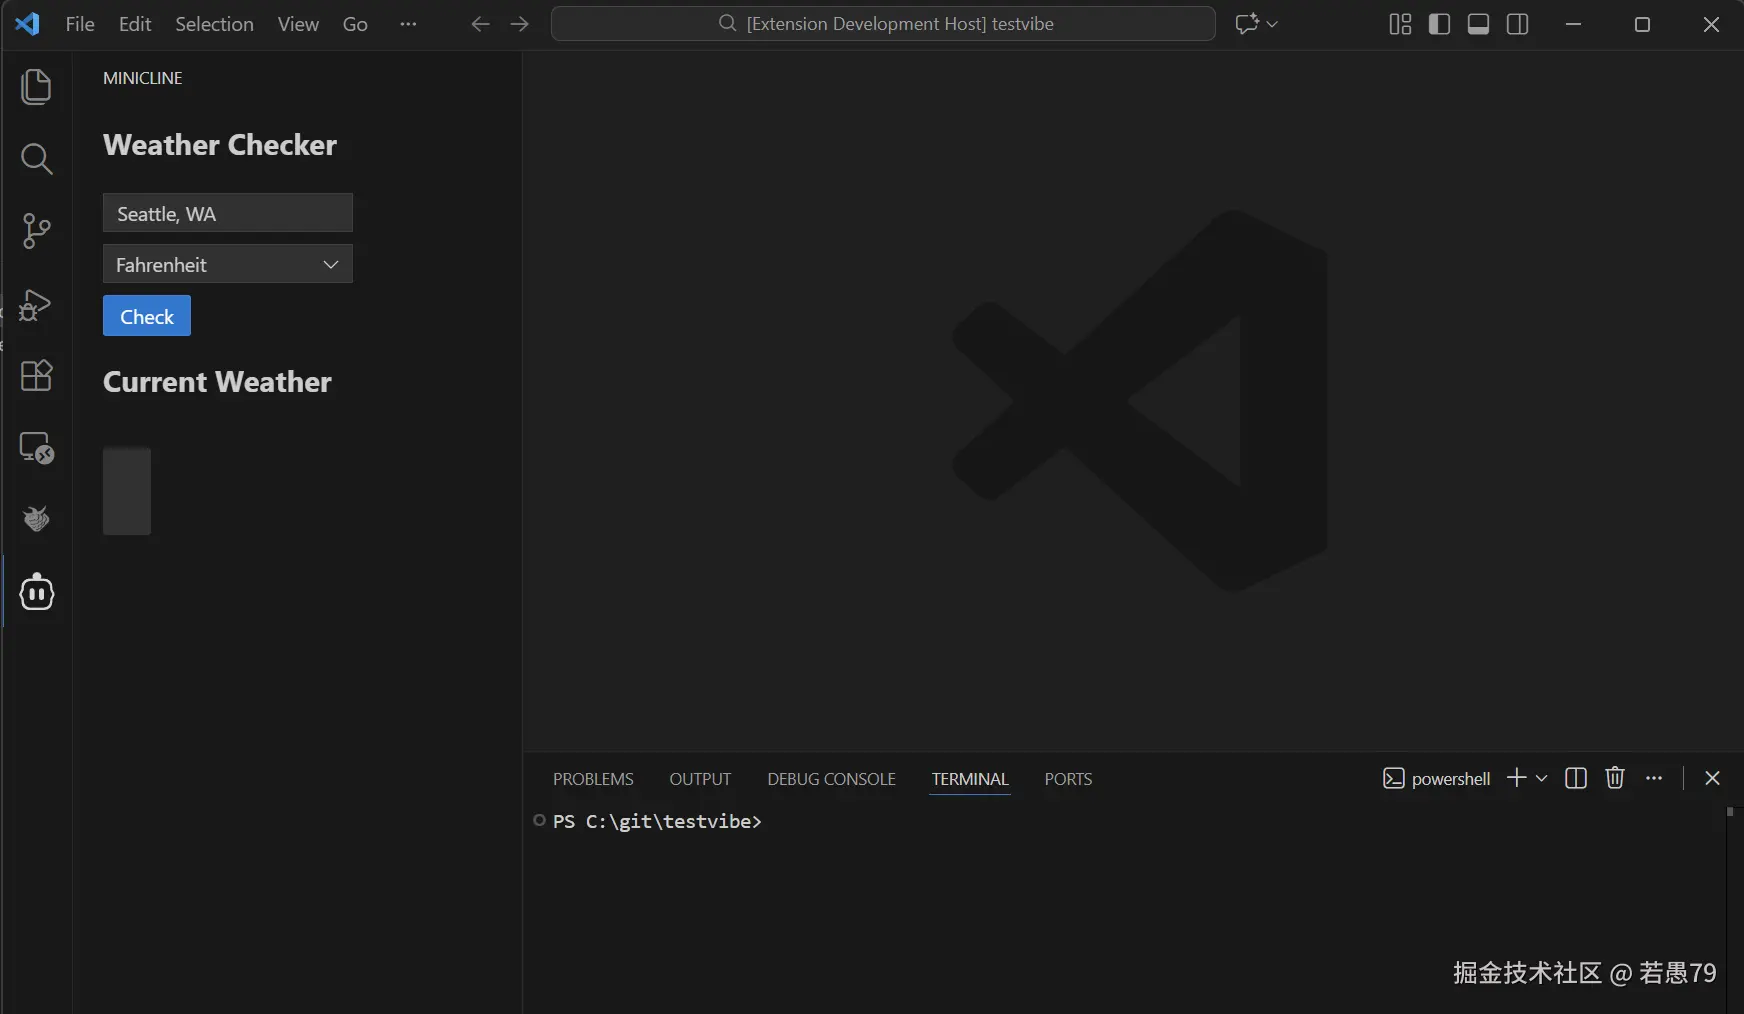Open the Copilot chat icon in title bar
This screenshot has height=1014, width=1744.
coord(1246,24)
